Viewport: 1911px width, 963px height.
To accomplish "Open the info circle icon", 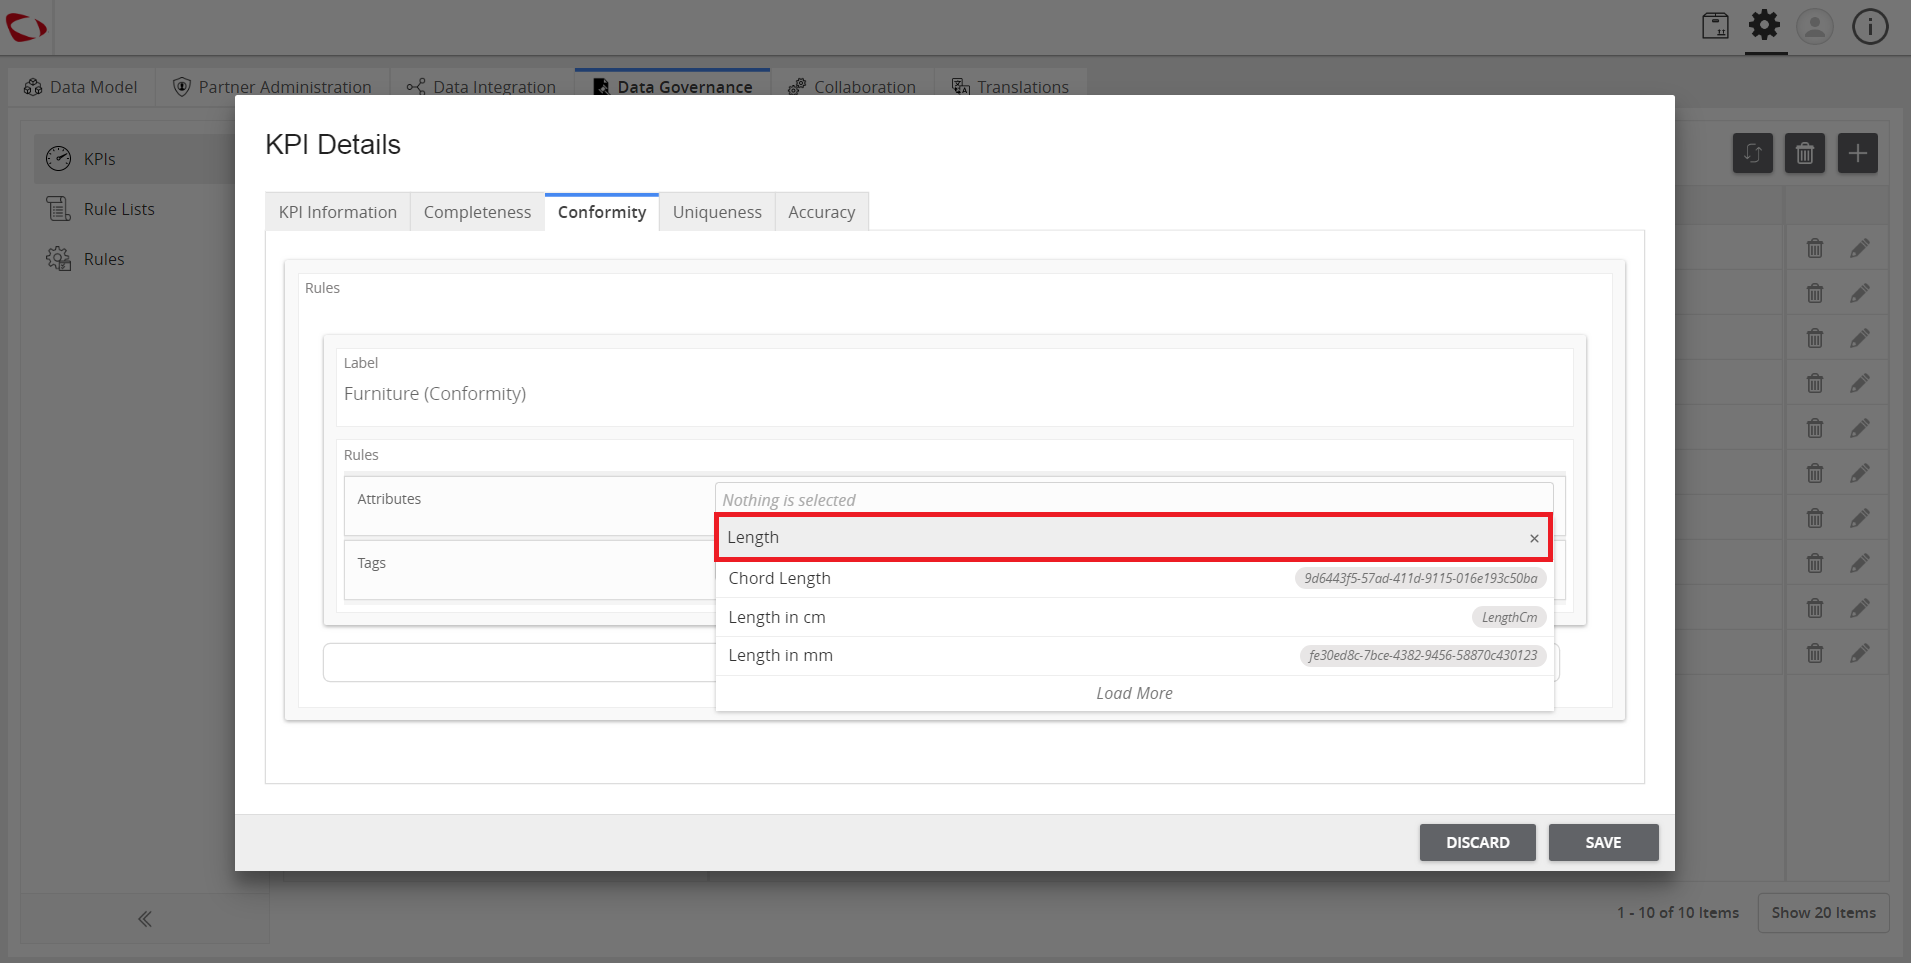I will tap(1870, 26).
